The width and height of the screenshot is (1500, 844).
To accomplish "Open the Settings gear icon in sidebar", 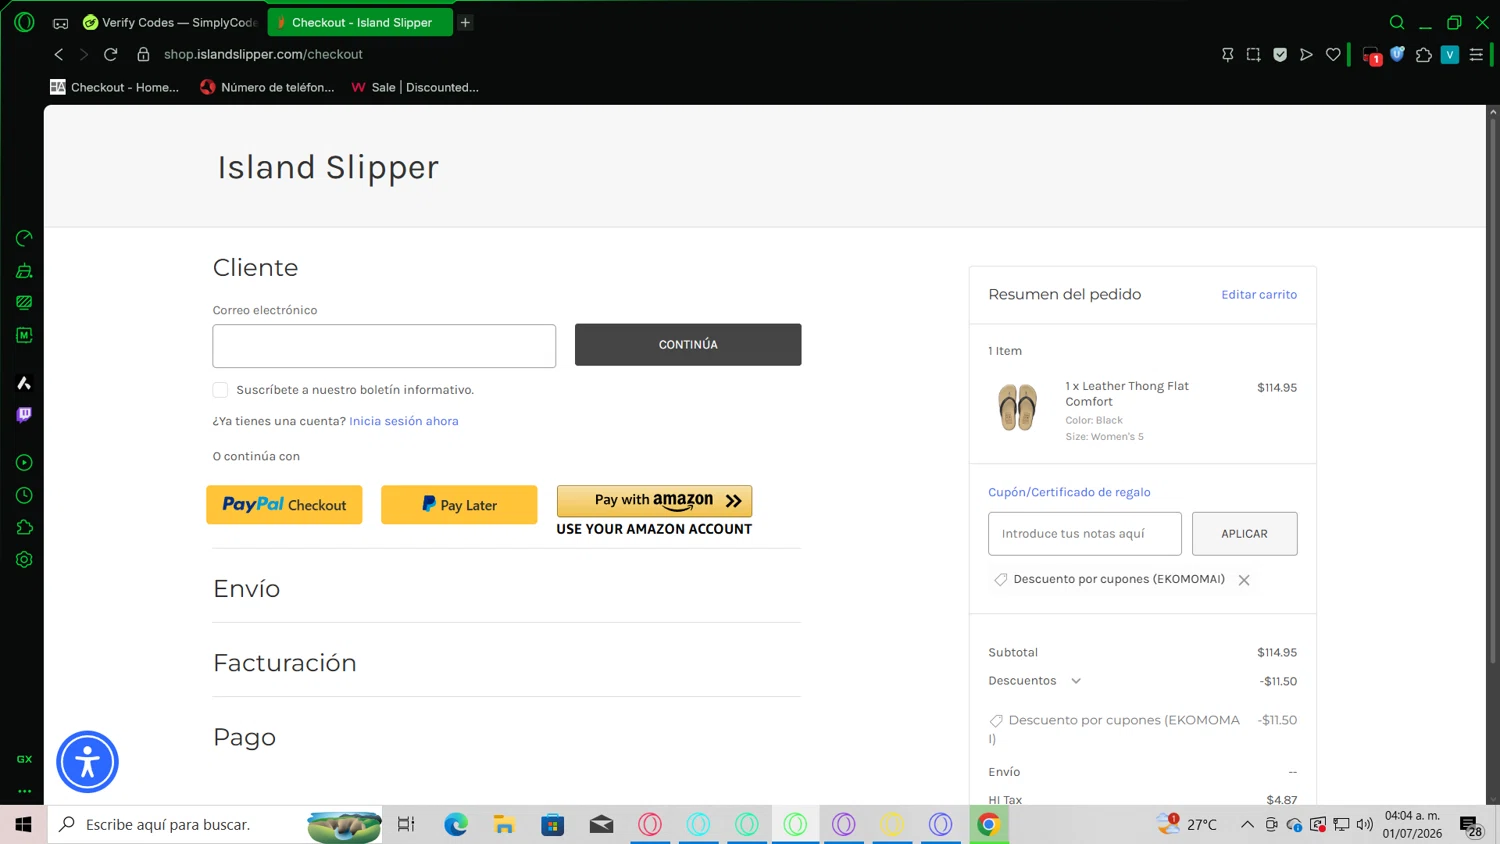I will pos(24,560).
